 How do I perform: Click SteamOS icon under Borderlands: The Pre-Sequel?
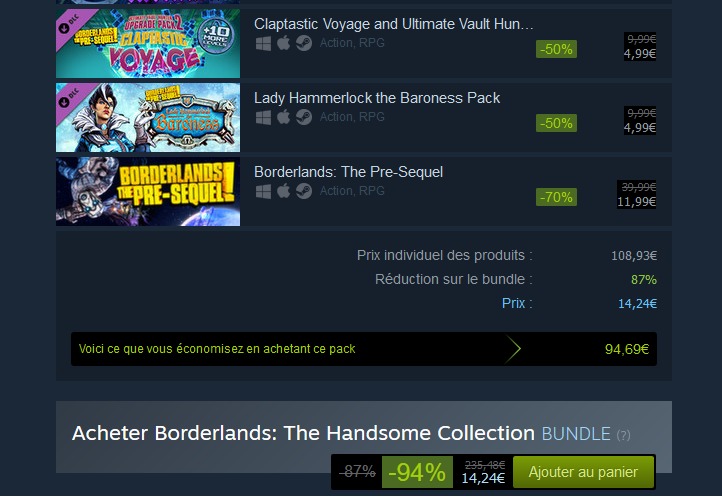coord(304,192)
